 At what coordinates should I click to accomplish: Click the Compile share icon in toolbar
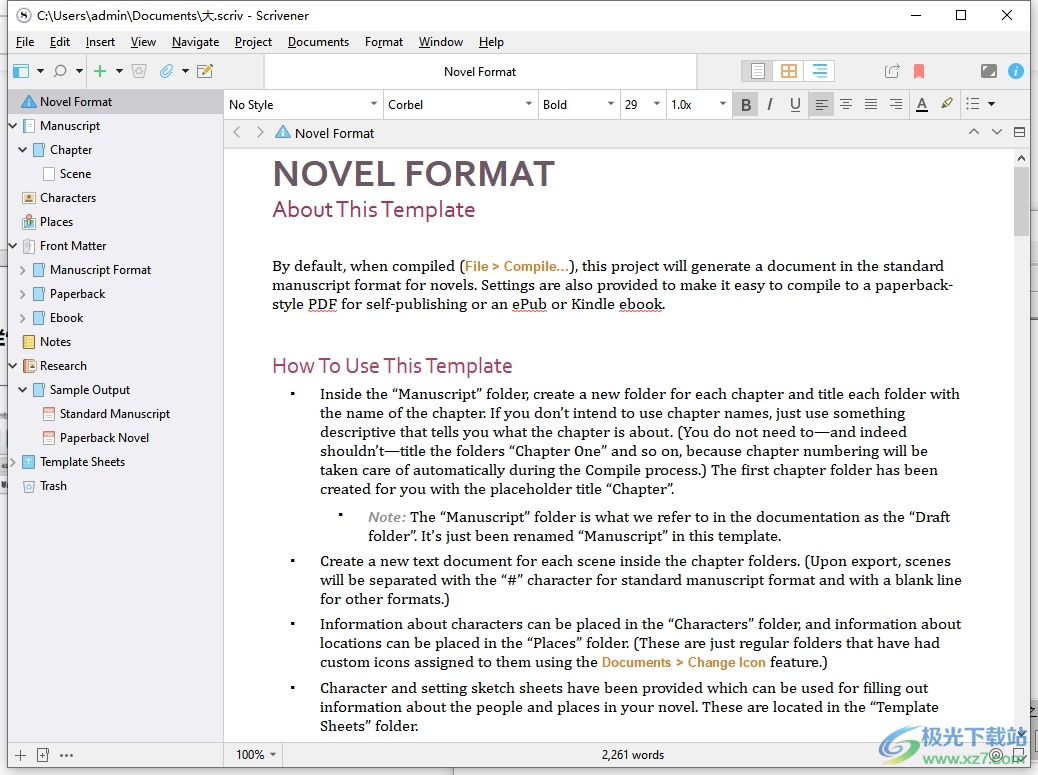pos(892,71)
